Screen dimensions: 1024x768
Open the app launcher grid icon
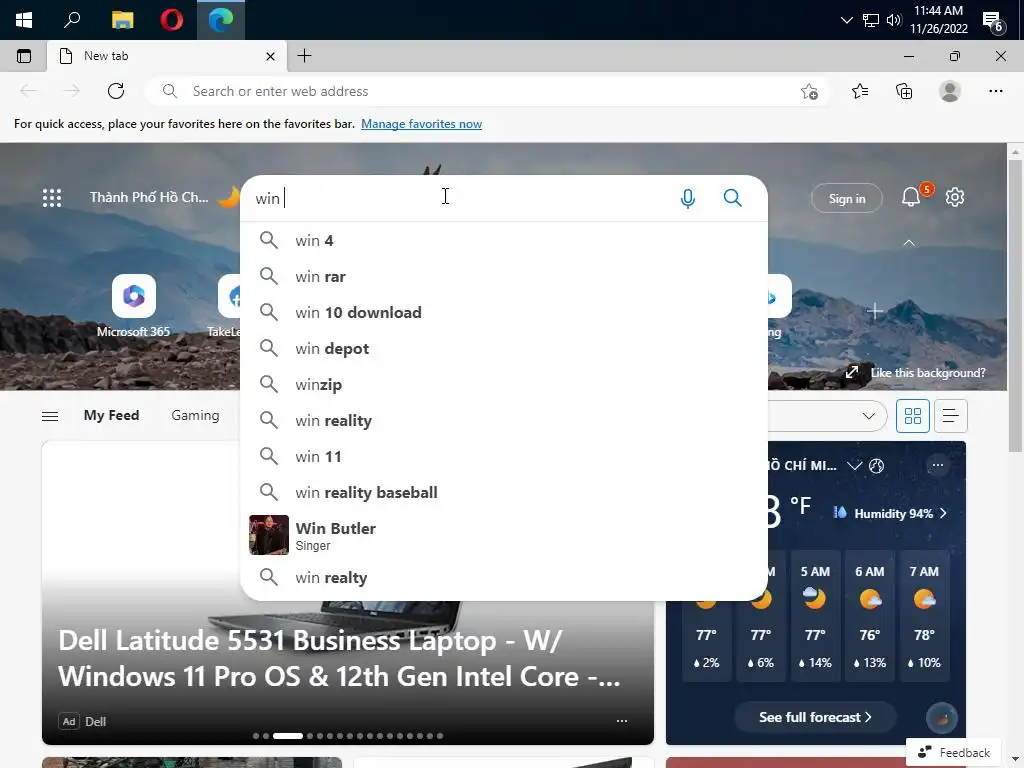(x=52, y=198)
